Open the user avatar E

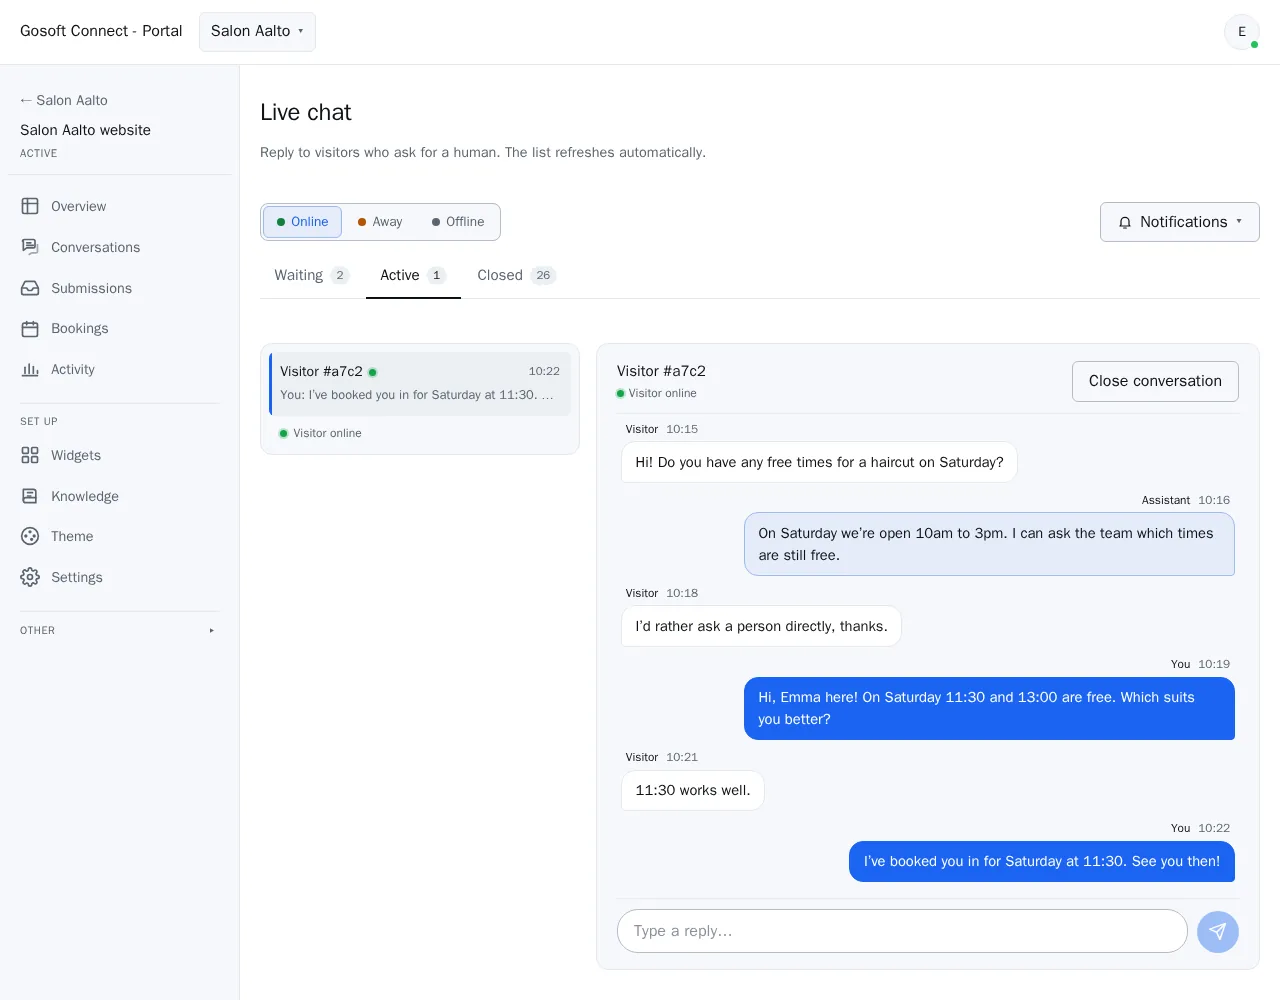click(1242, 32)
